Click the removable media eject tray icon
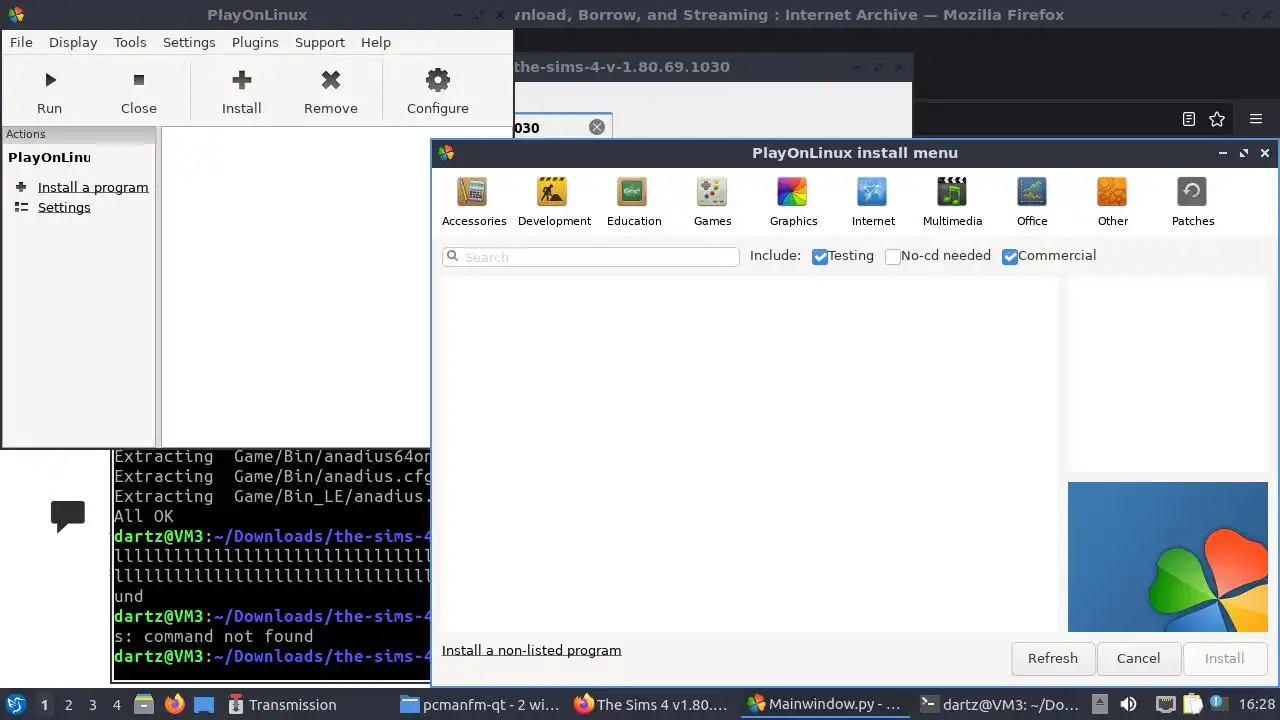This screenshot has height=720, width=1280. (x=1099, y=704)
